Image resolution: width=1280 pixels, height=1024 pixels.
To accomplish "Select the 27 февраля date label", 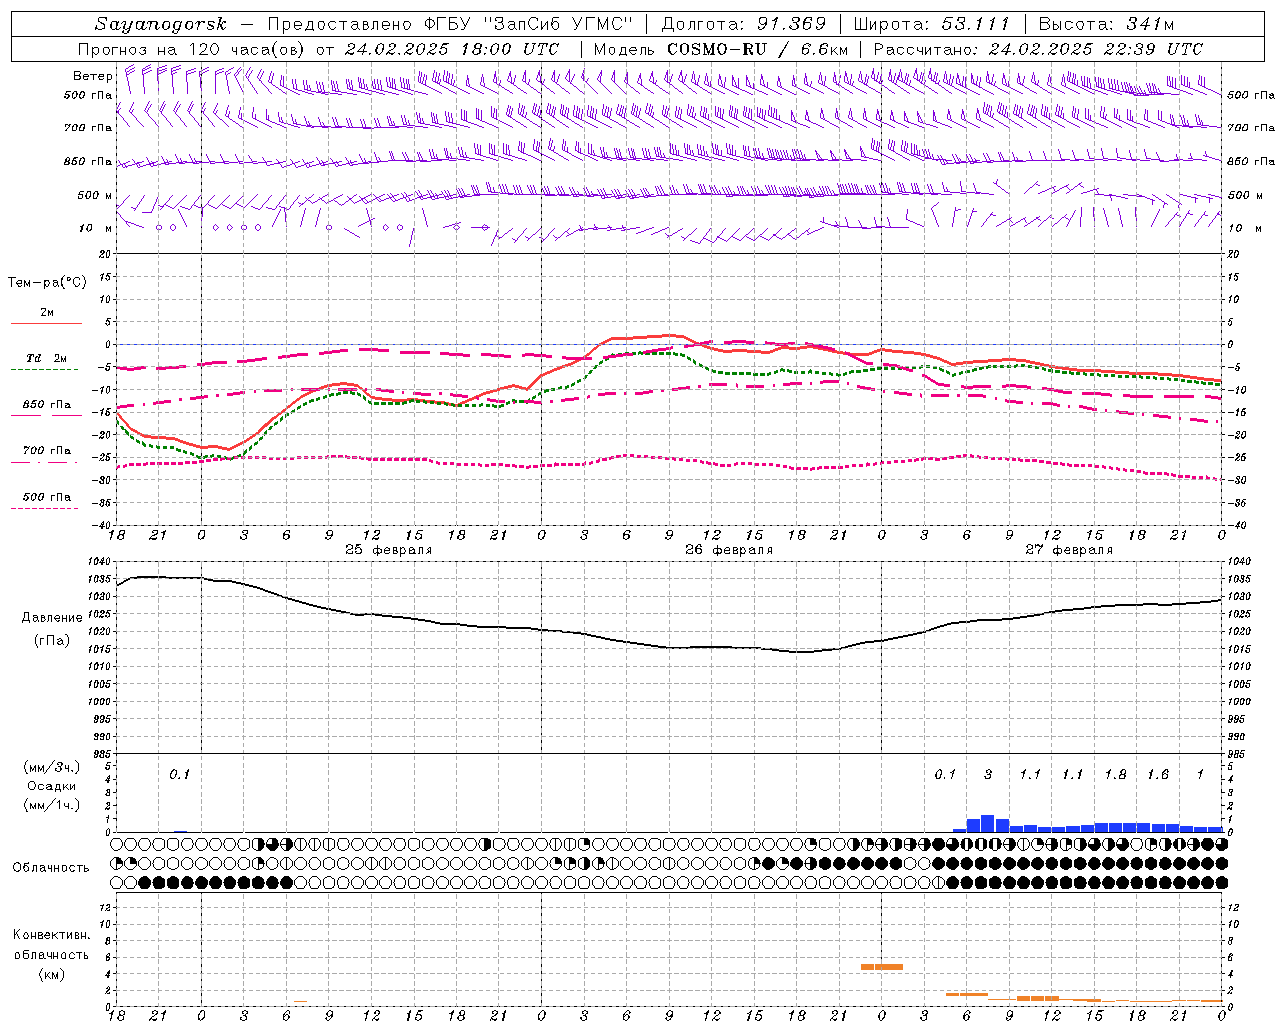I will pos(1069,550).
